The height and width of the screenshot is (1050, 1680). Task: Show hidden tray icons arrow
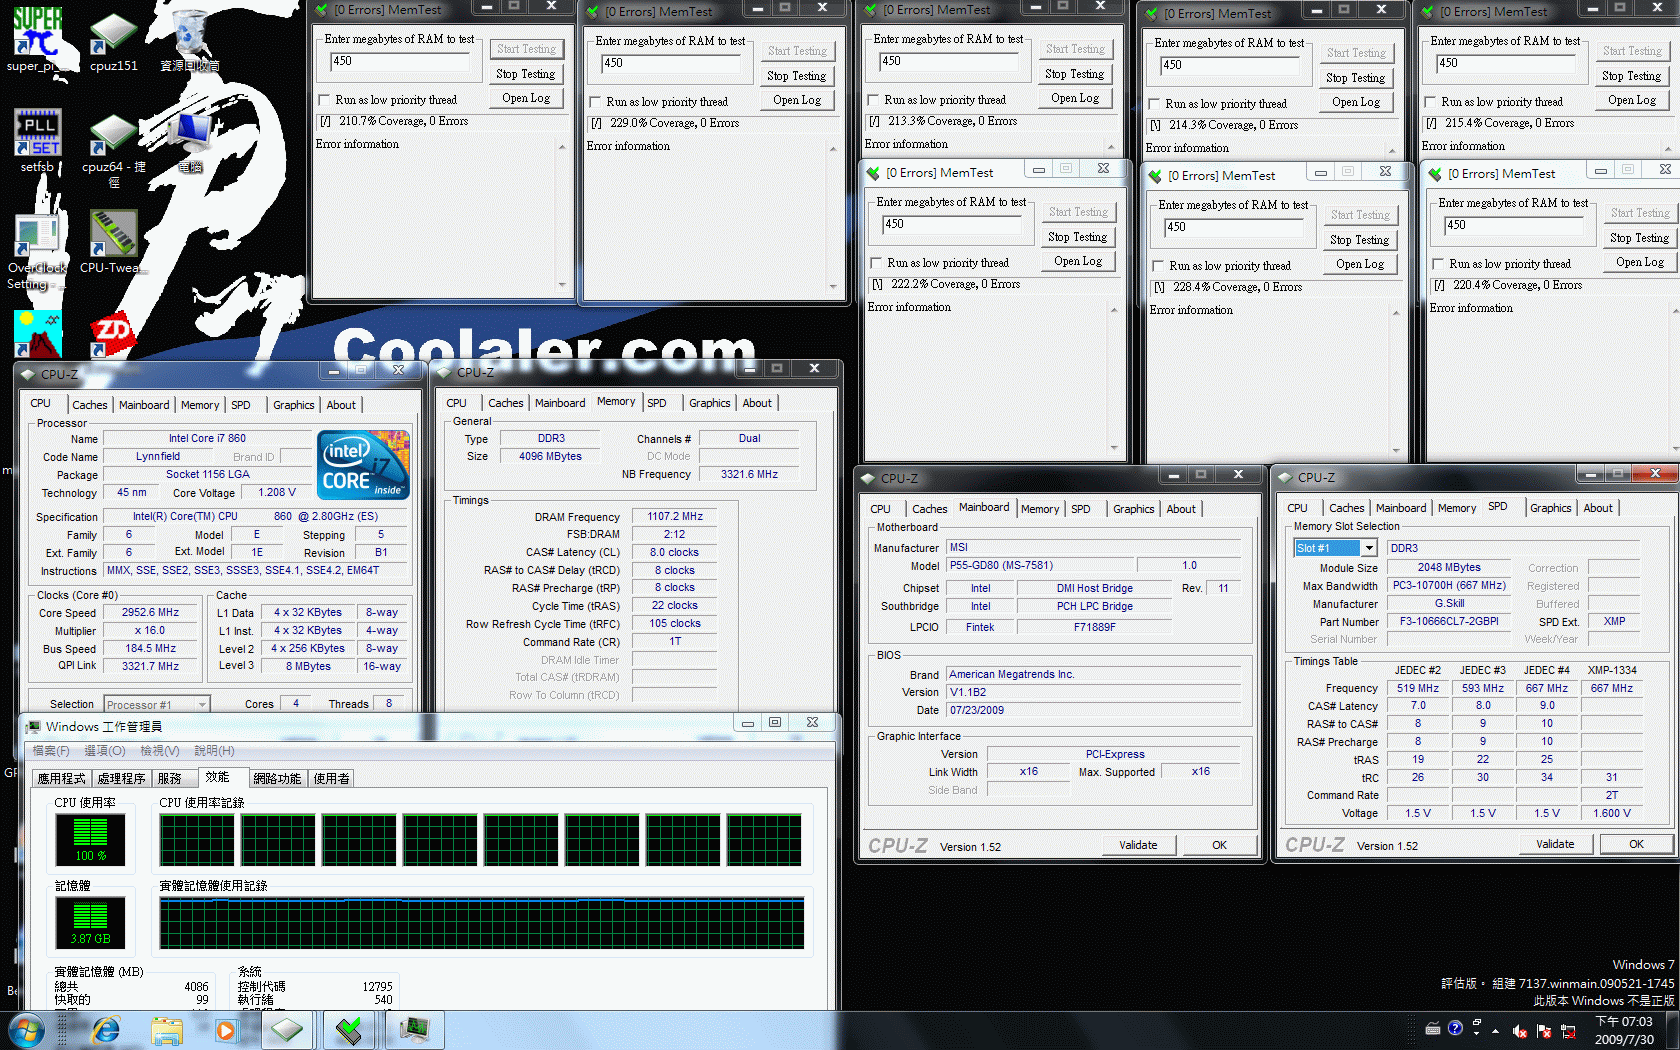(1496, 1030)
